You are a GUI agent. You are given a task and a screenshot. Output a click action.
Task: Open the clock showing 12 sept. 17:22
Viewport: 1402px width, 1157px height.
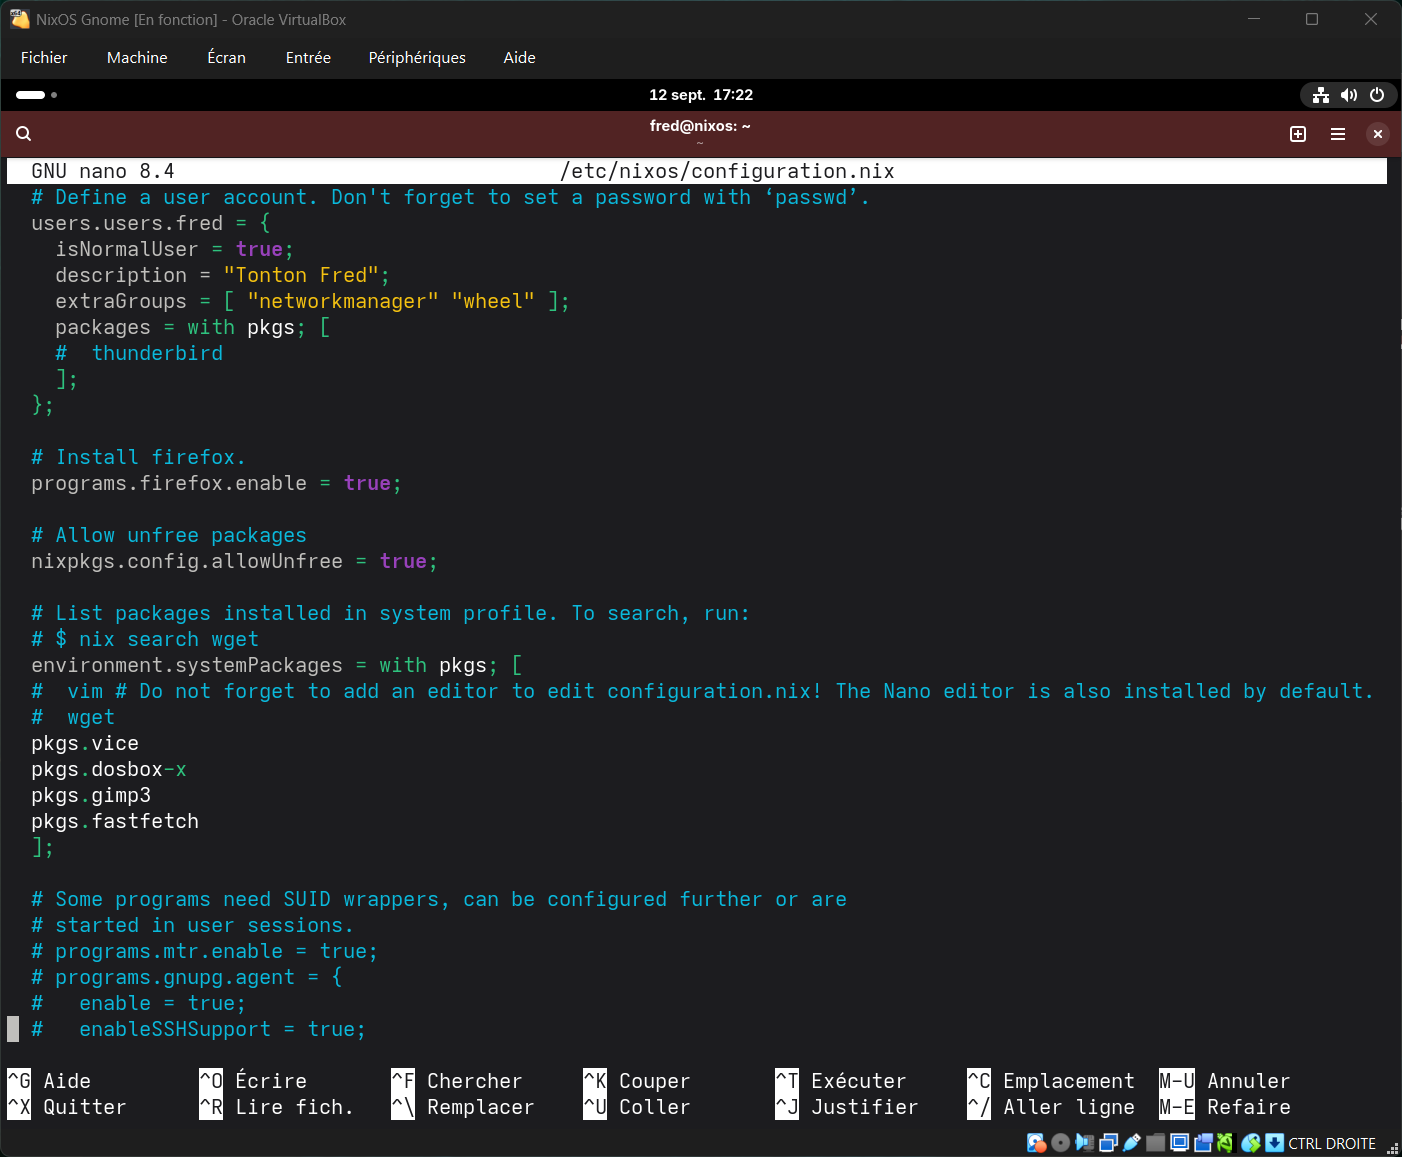(701, 95)
